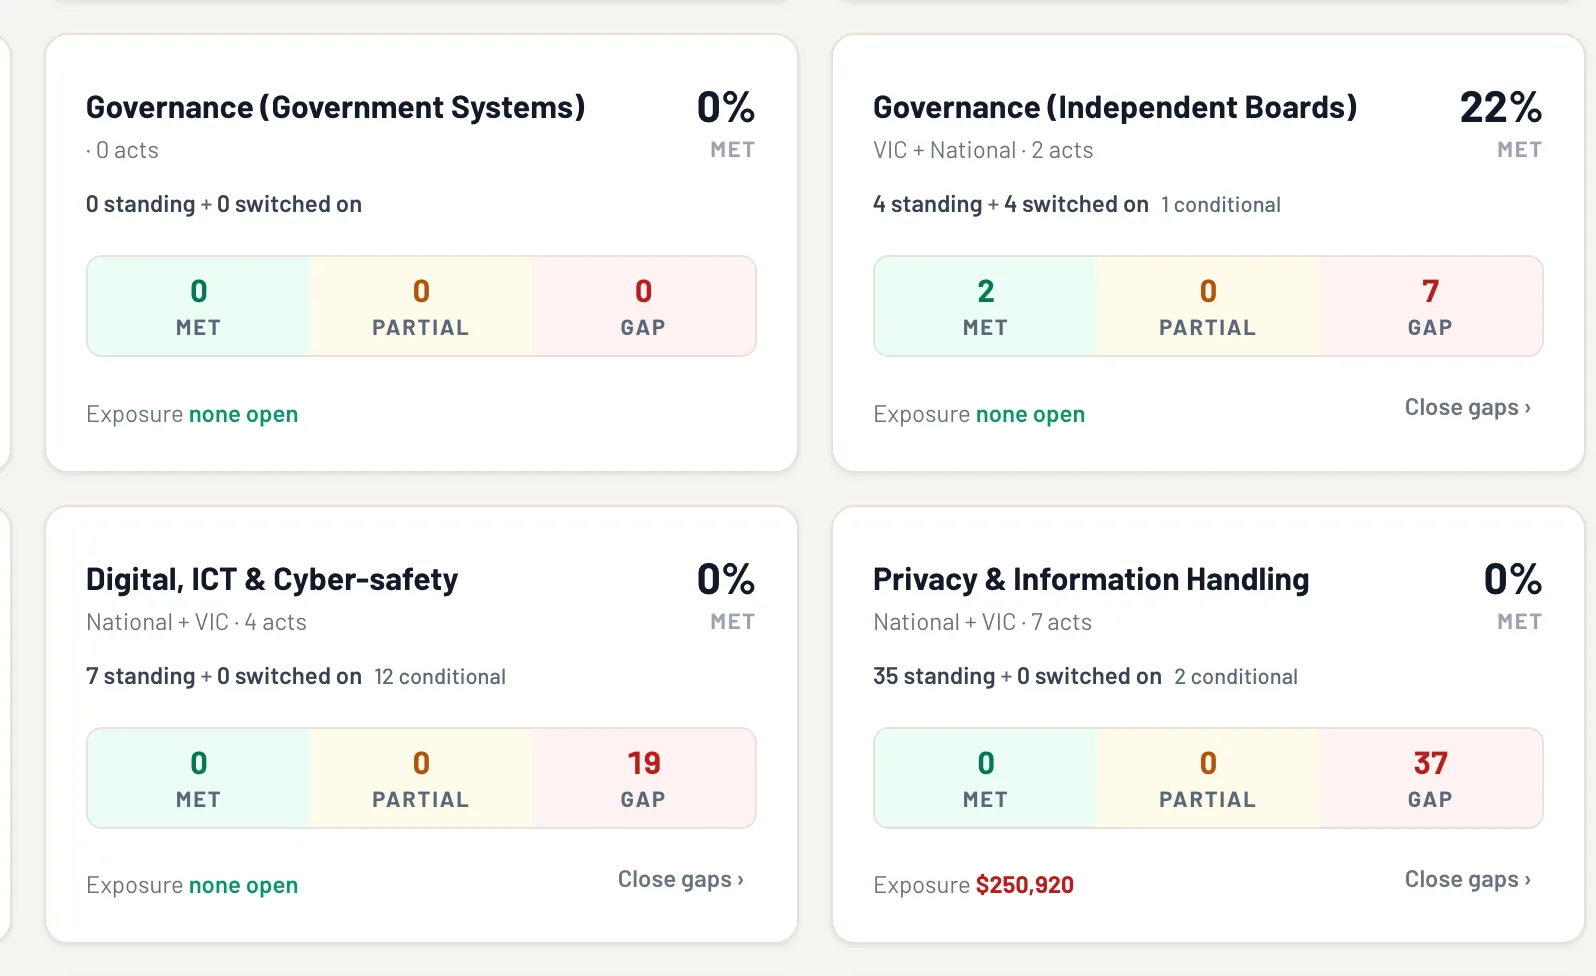The width and height of the screenshot is (1596, 976).
Task: Click the 0 MET cell in Privacy & Information Handling
Action: [x=986, y=778]
